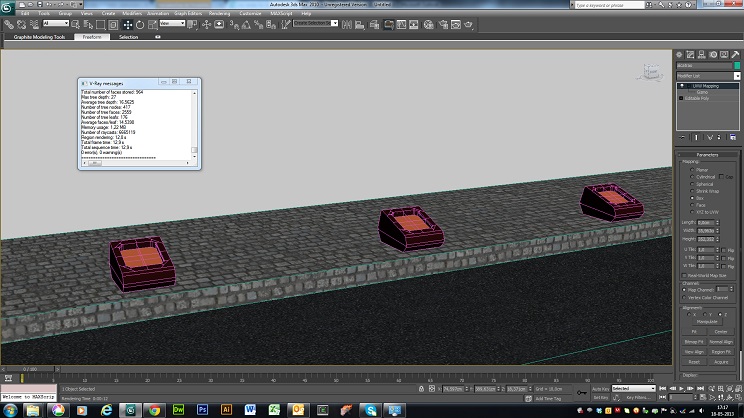Select the Vertex Color Channel radio
This screenshot has width=744, height=418.
point(684,297)
